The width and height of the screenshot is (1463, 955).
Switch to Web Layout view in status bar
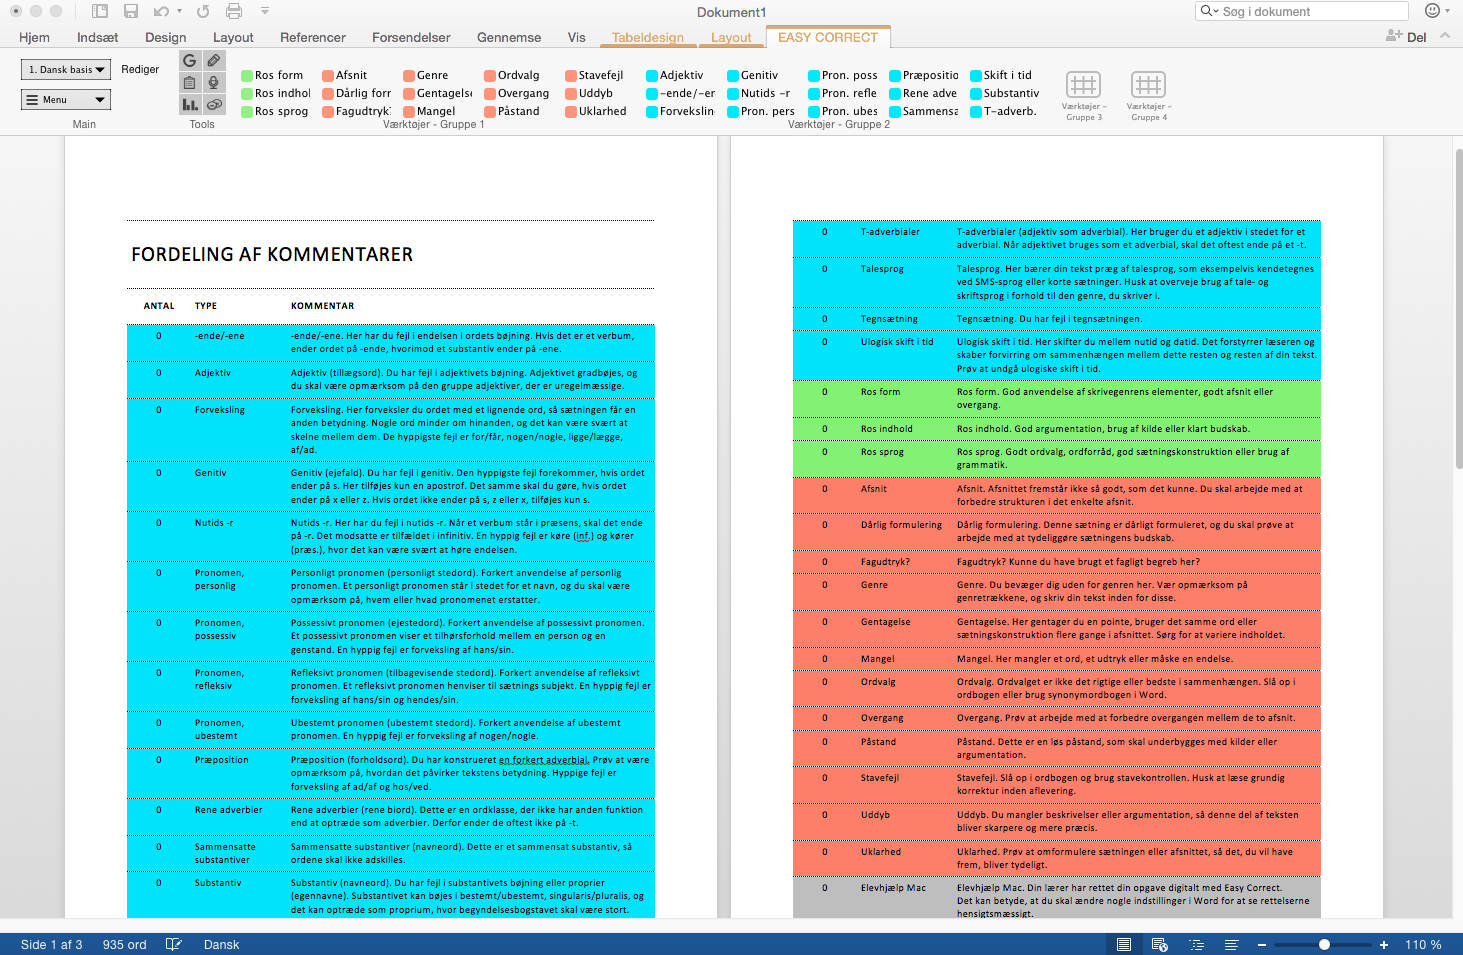1160,944
